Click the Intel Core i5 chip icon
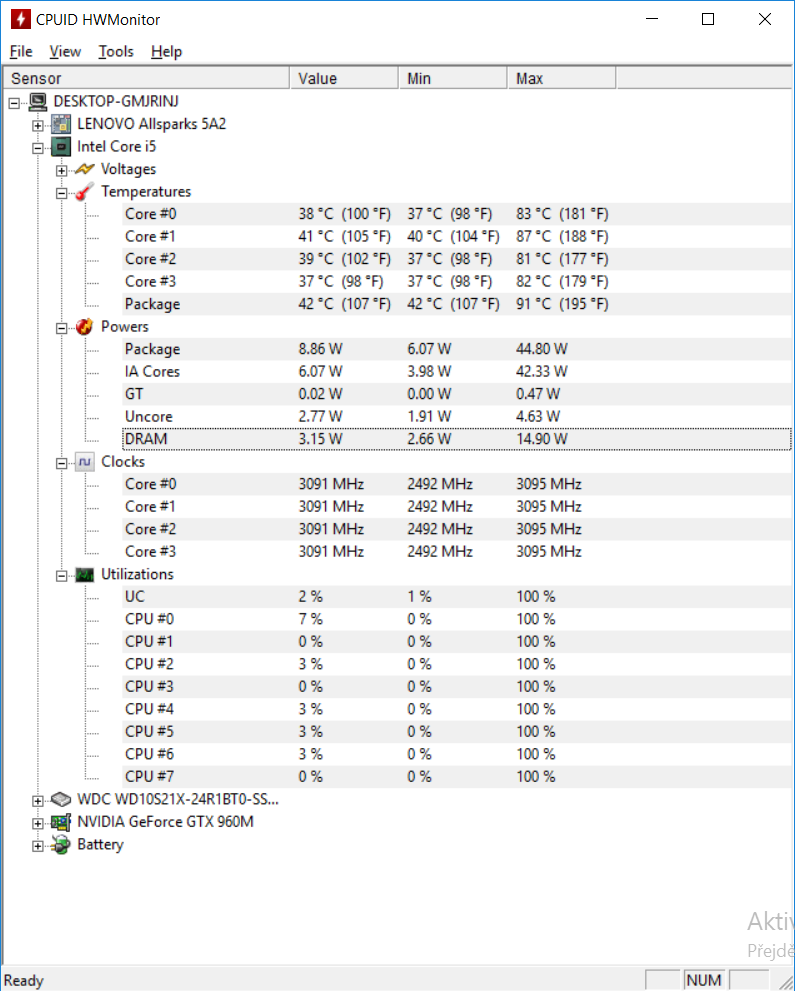The height and width of the screenshot is (991, 795). (x=61, y=147)
